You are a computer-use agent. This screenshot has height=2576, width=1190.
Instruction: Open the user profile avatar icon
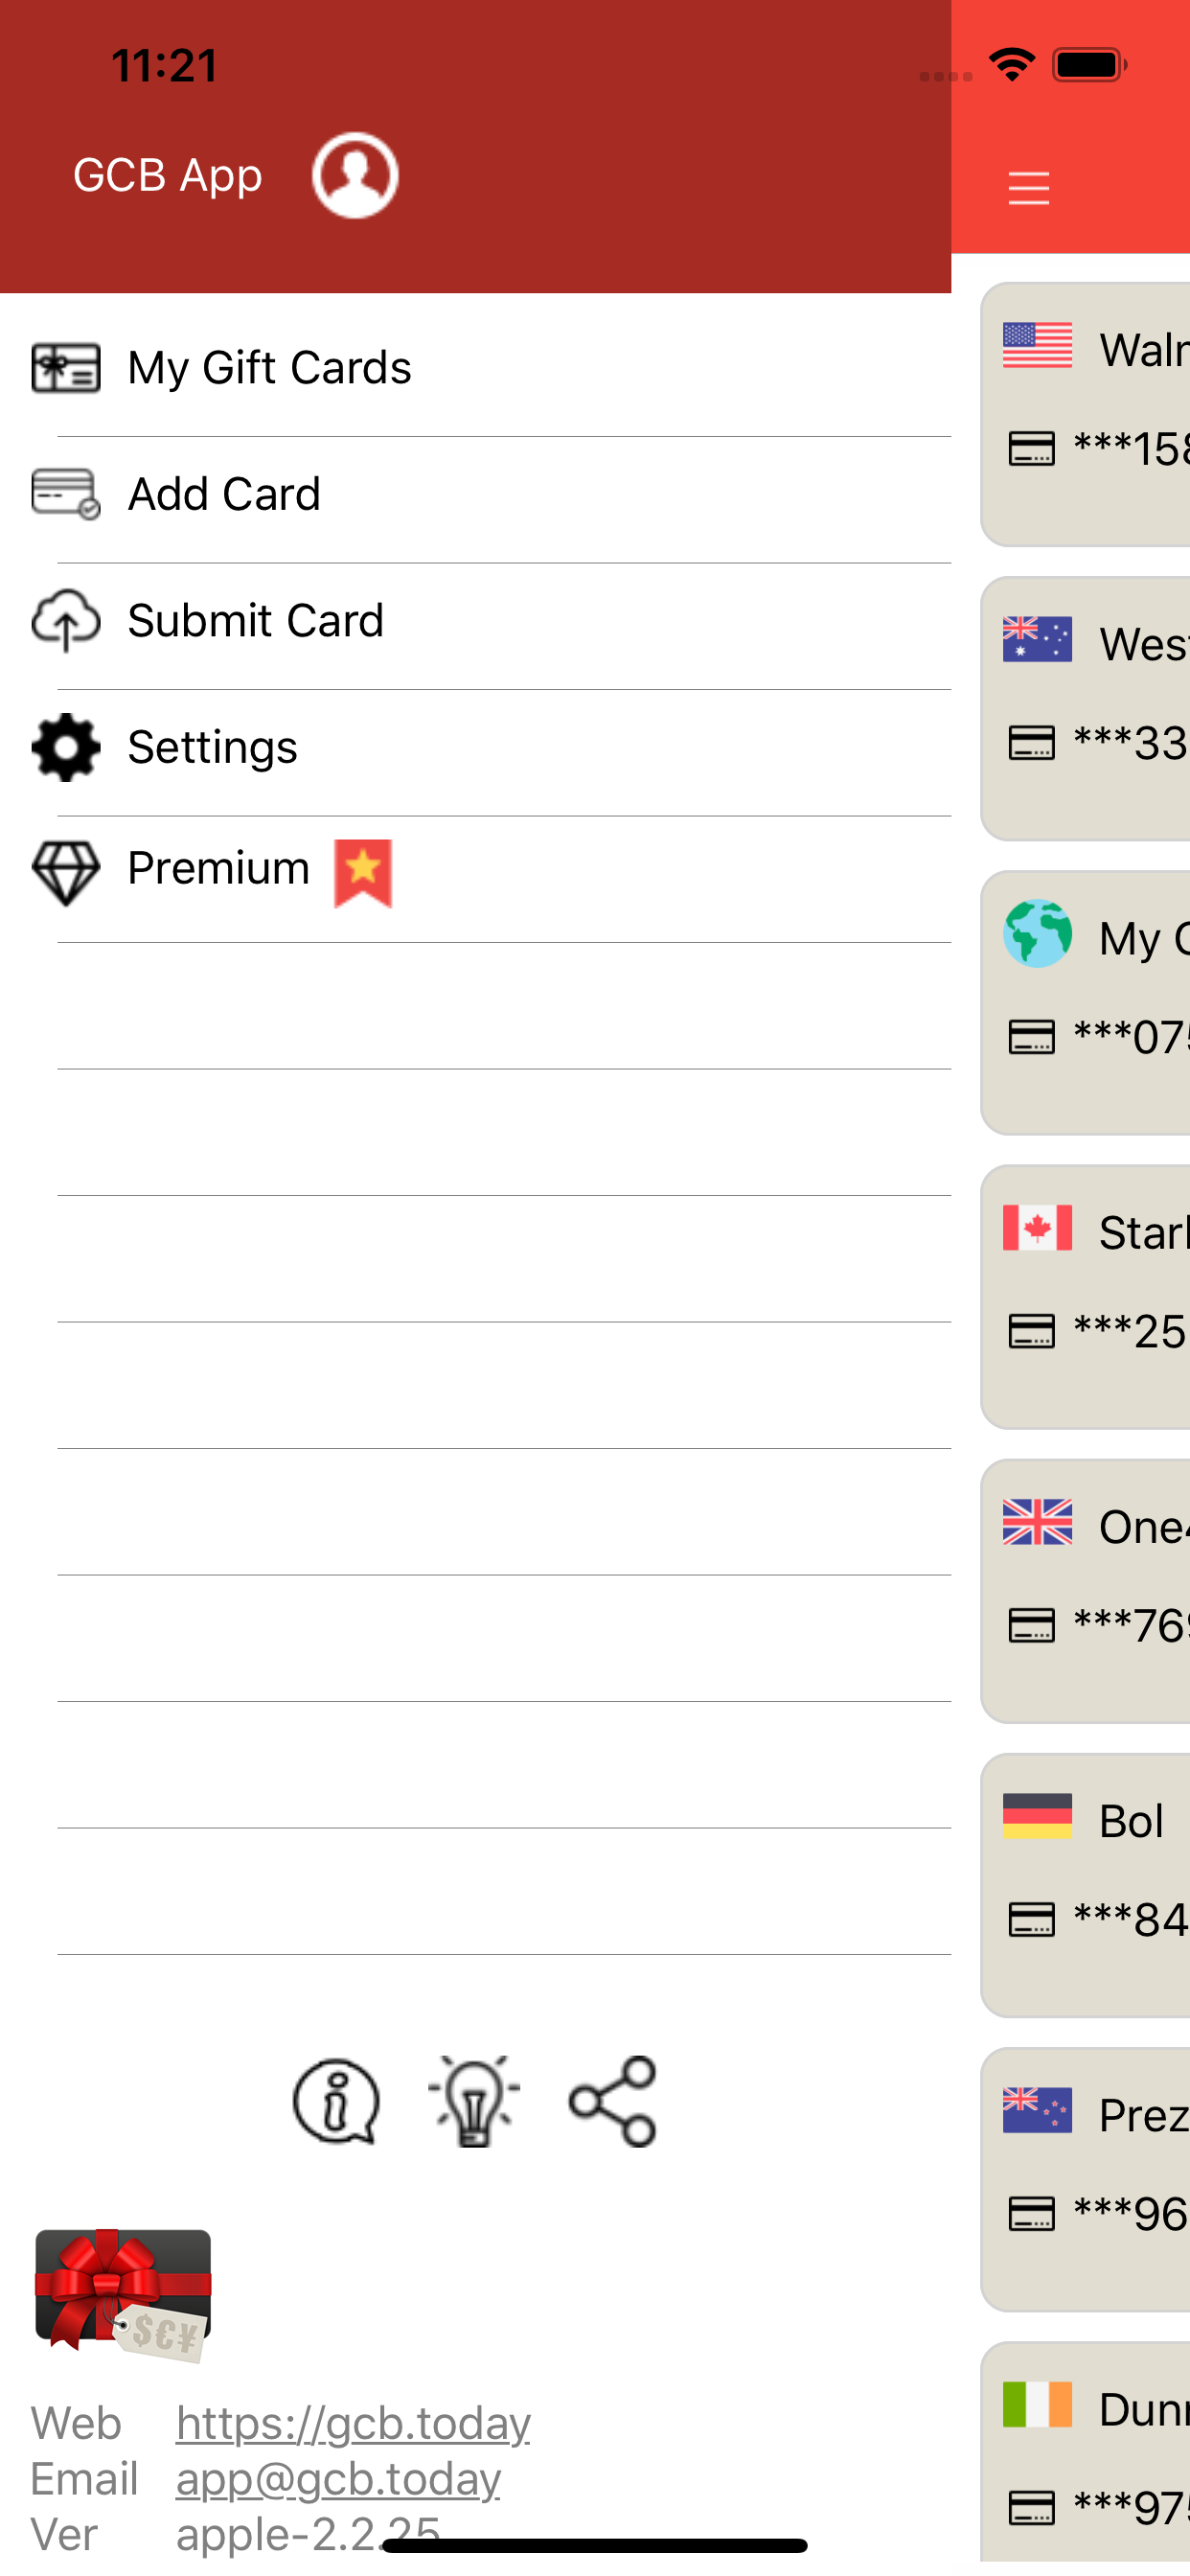(x=355, y=175)
